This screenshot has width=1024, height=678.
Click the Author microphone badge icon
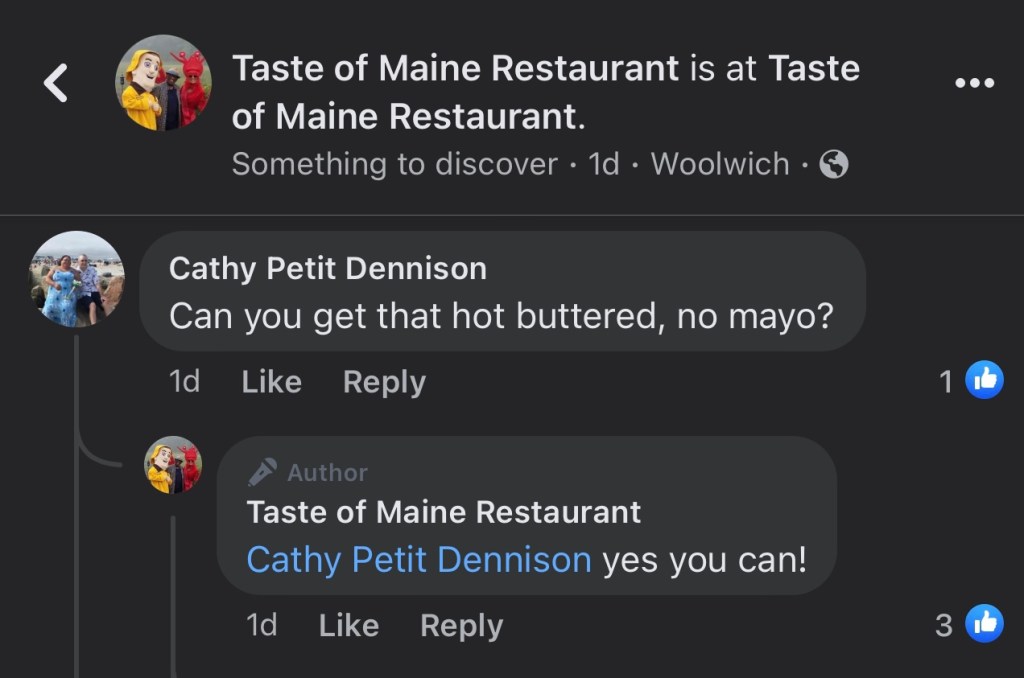coord(263,472)
